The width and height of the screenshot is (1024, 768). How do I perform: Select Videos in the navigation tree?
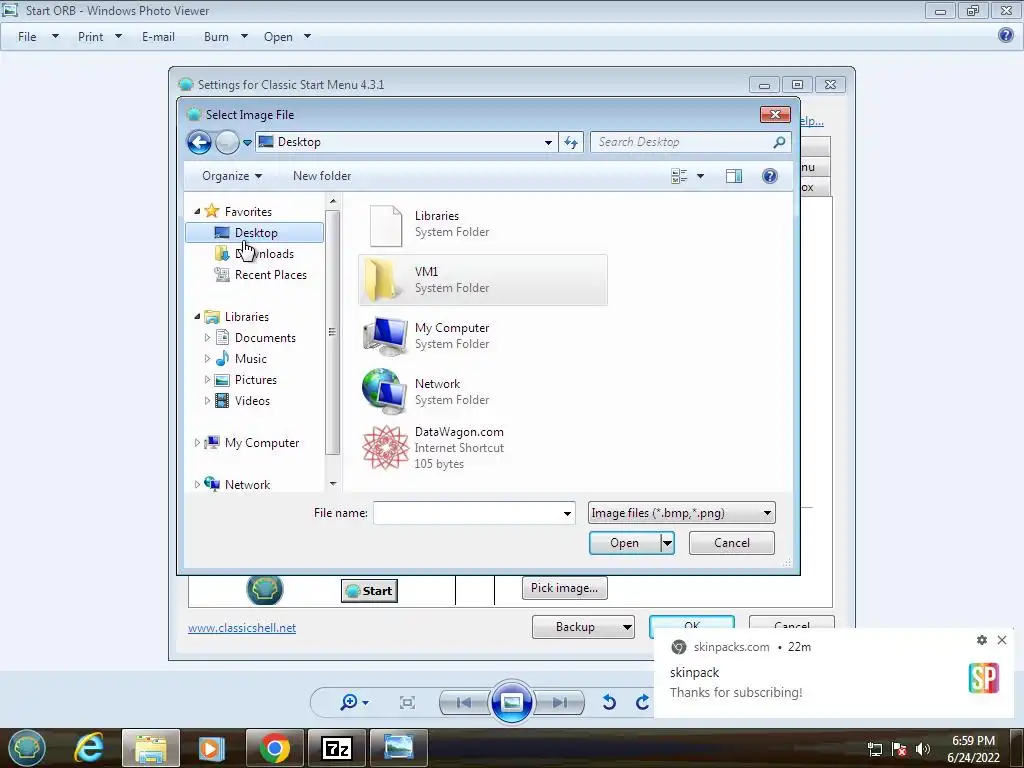[252, 400]
